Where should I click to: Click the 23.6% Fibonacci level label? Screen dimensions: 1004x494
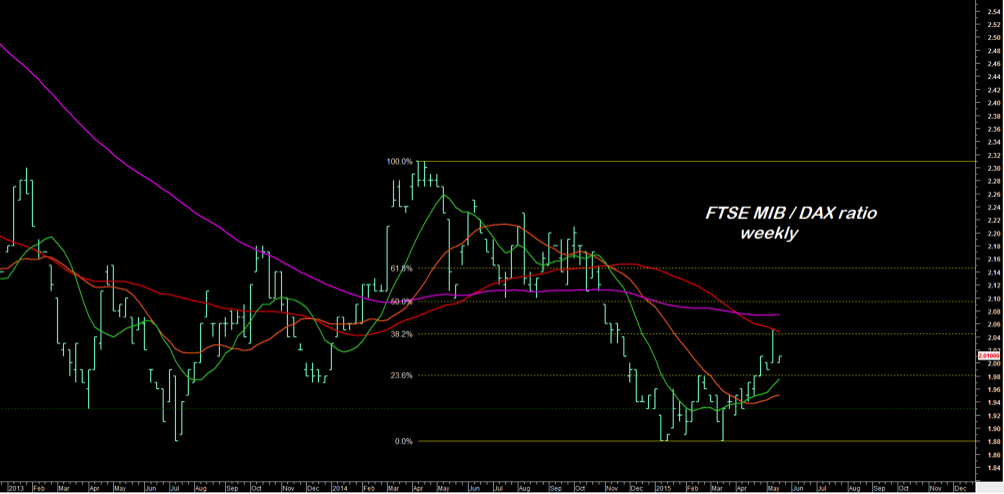[x=402, y=376]
